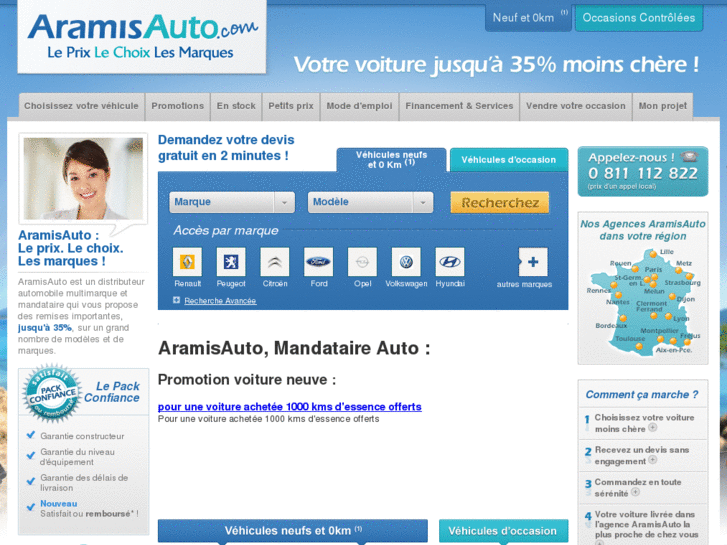Image resolution: width=727 pixels, height=545 pixels.
Task: Click the Comment ça marche ? heading
Action: 642,395
